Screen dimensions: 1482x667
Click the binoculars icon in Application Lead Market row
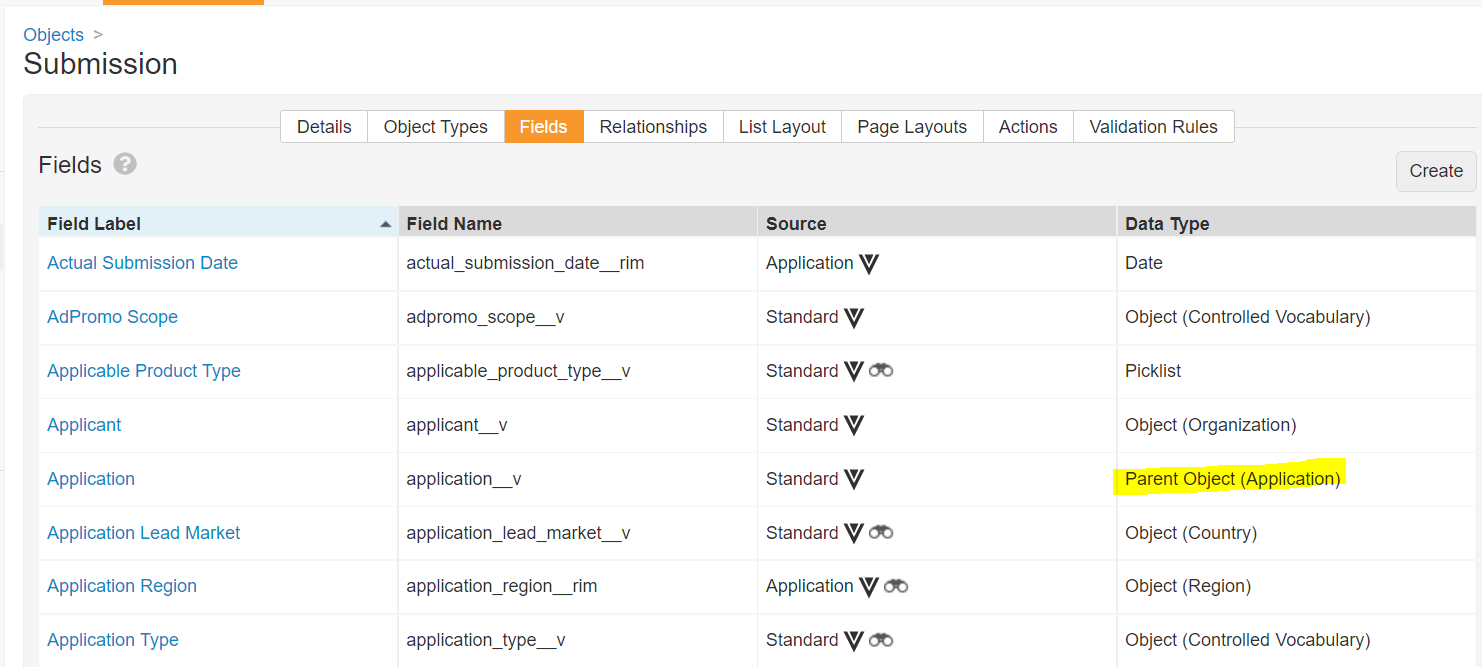pos(881,533)
